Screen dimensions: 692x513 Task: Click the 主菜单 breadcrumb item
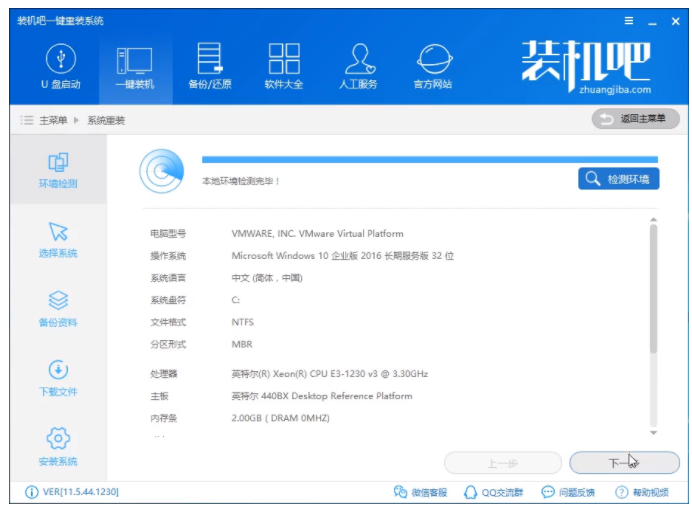53,121
